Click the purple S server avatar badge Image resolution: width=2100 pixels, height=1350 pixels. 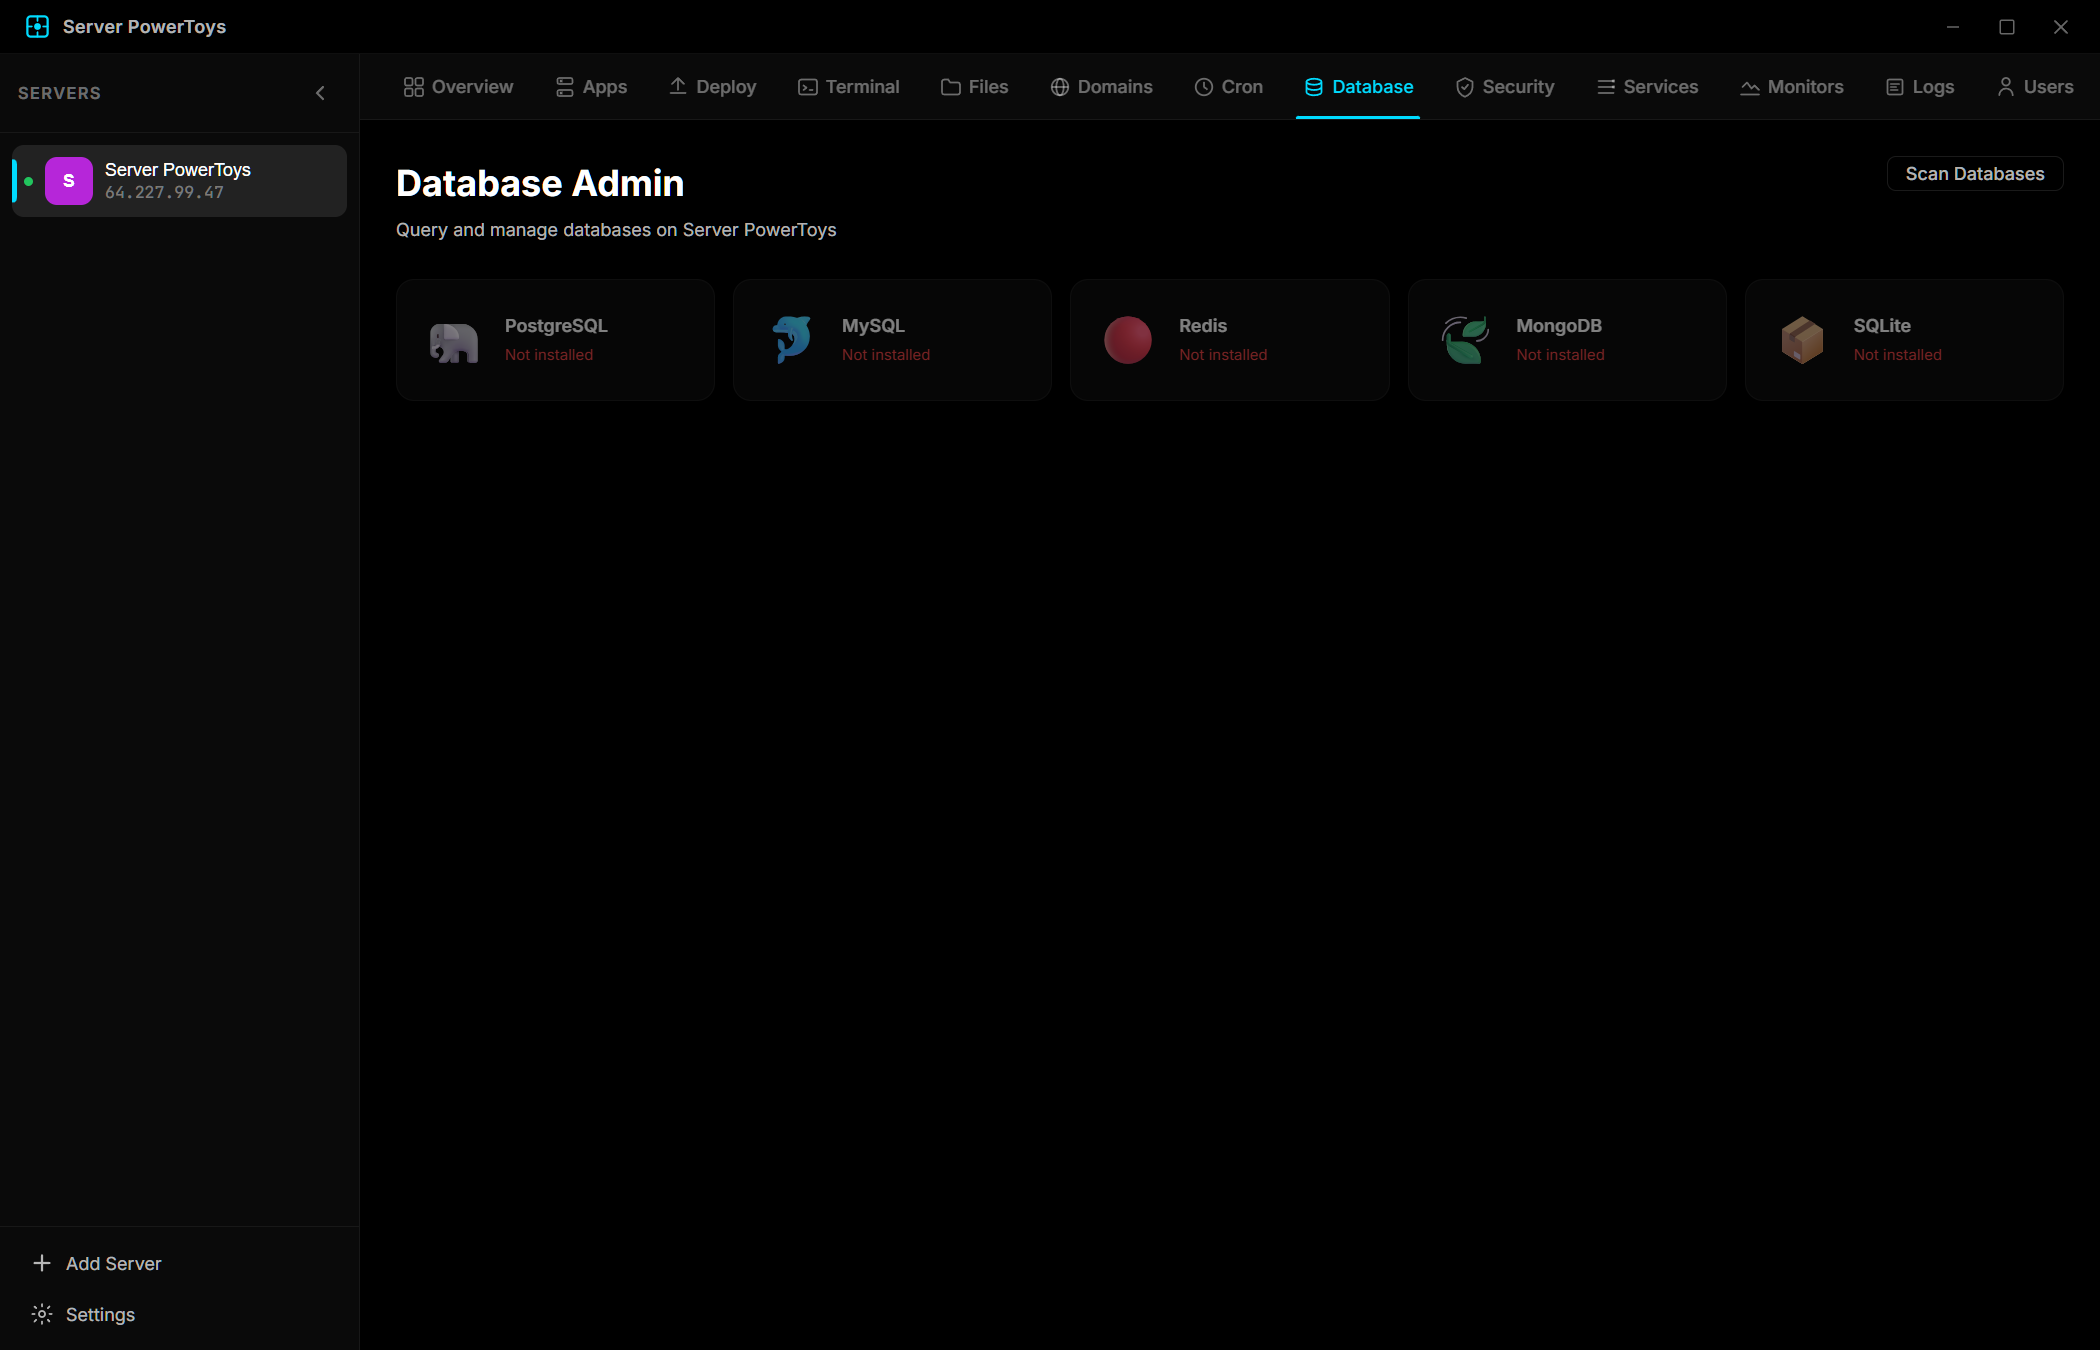68,181
